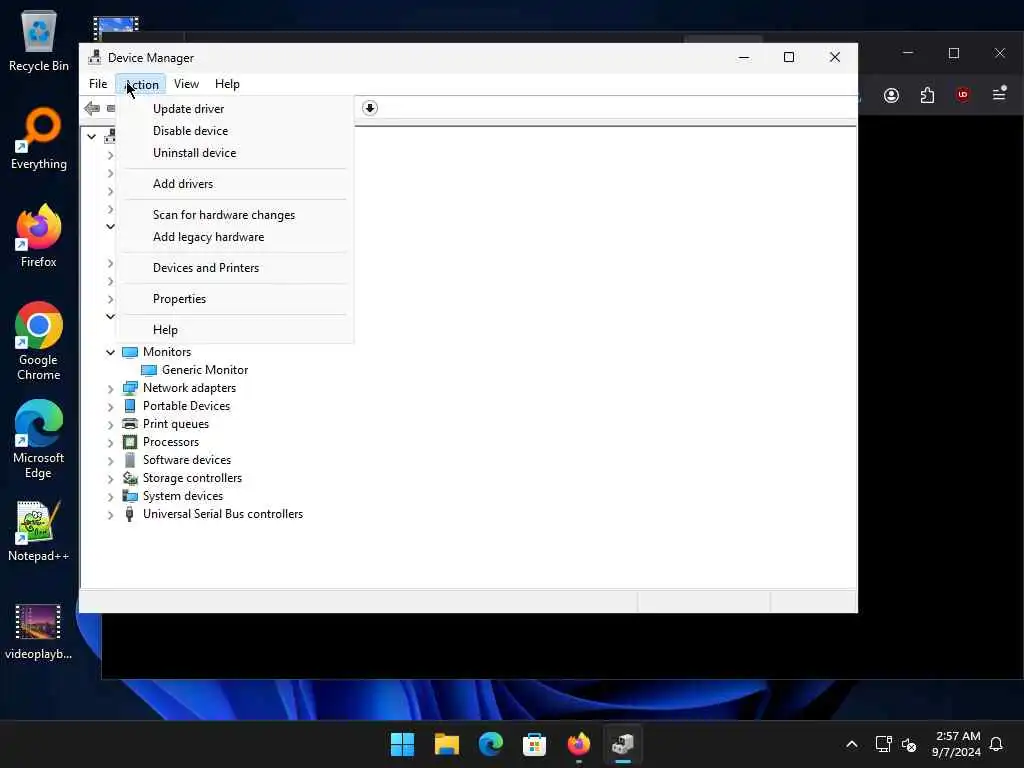The height and width of the screenshot is (768, 1024).
Task: Click the uBlock Origin icon in Firefox
Action: 963,95
